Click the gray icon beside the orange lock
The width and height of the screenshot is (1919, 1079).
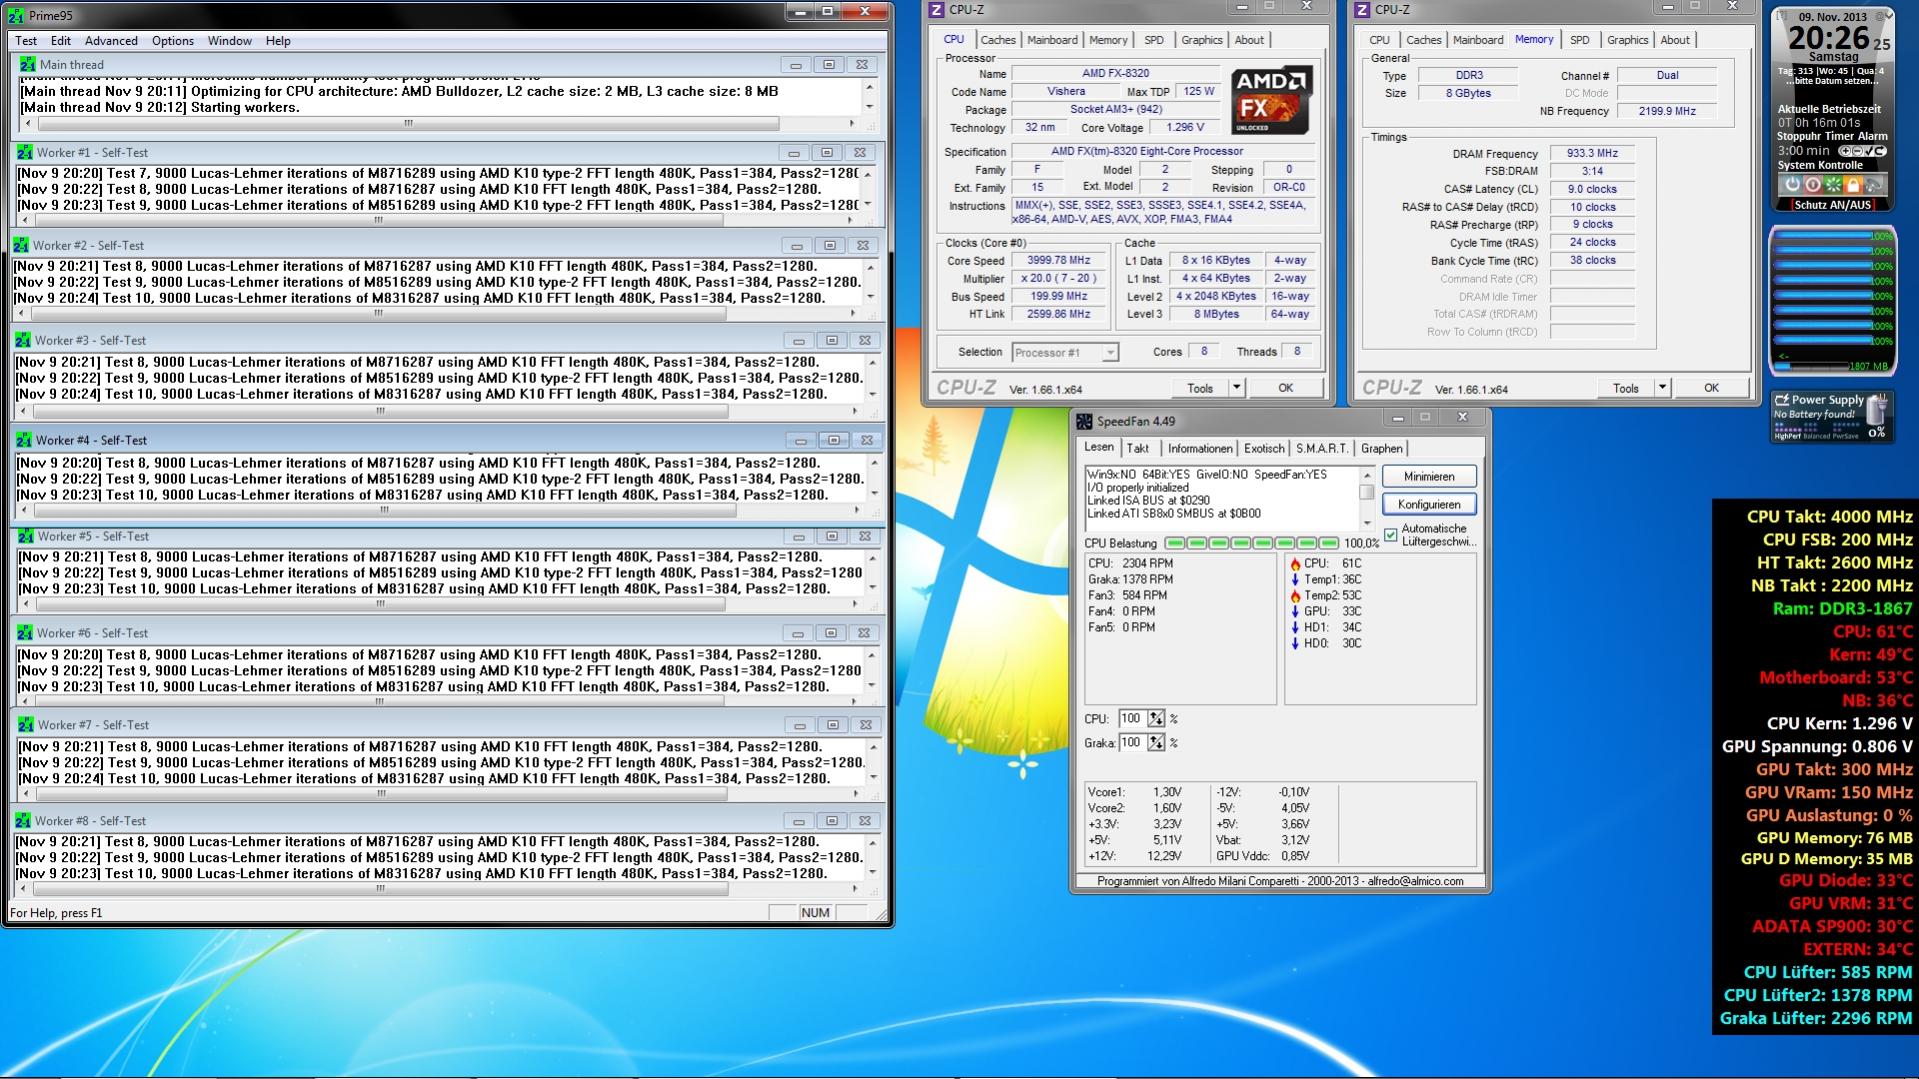point(1873,185)
